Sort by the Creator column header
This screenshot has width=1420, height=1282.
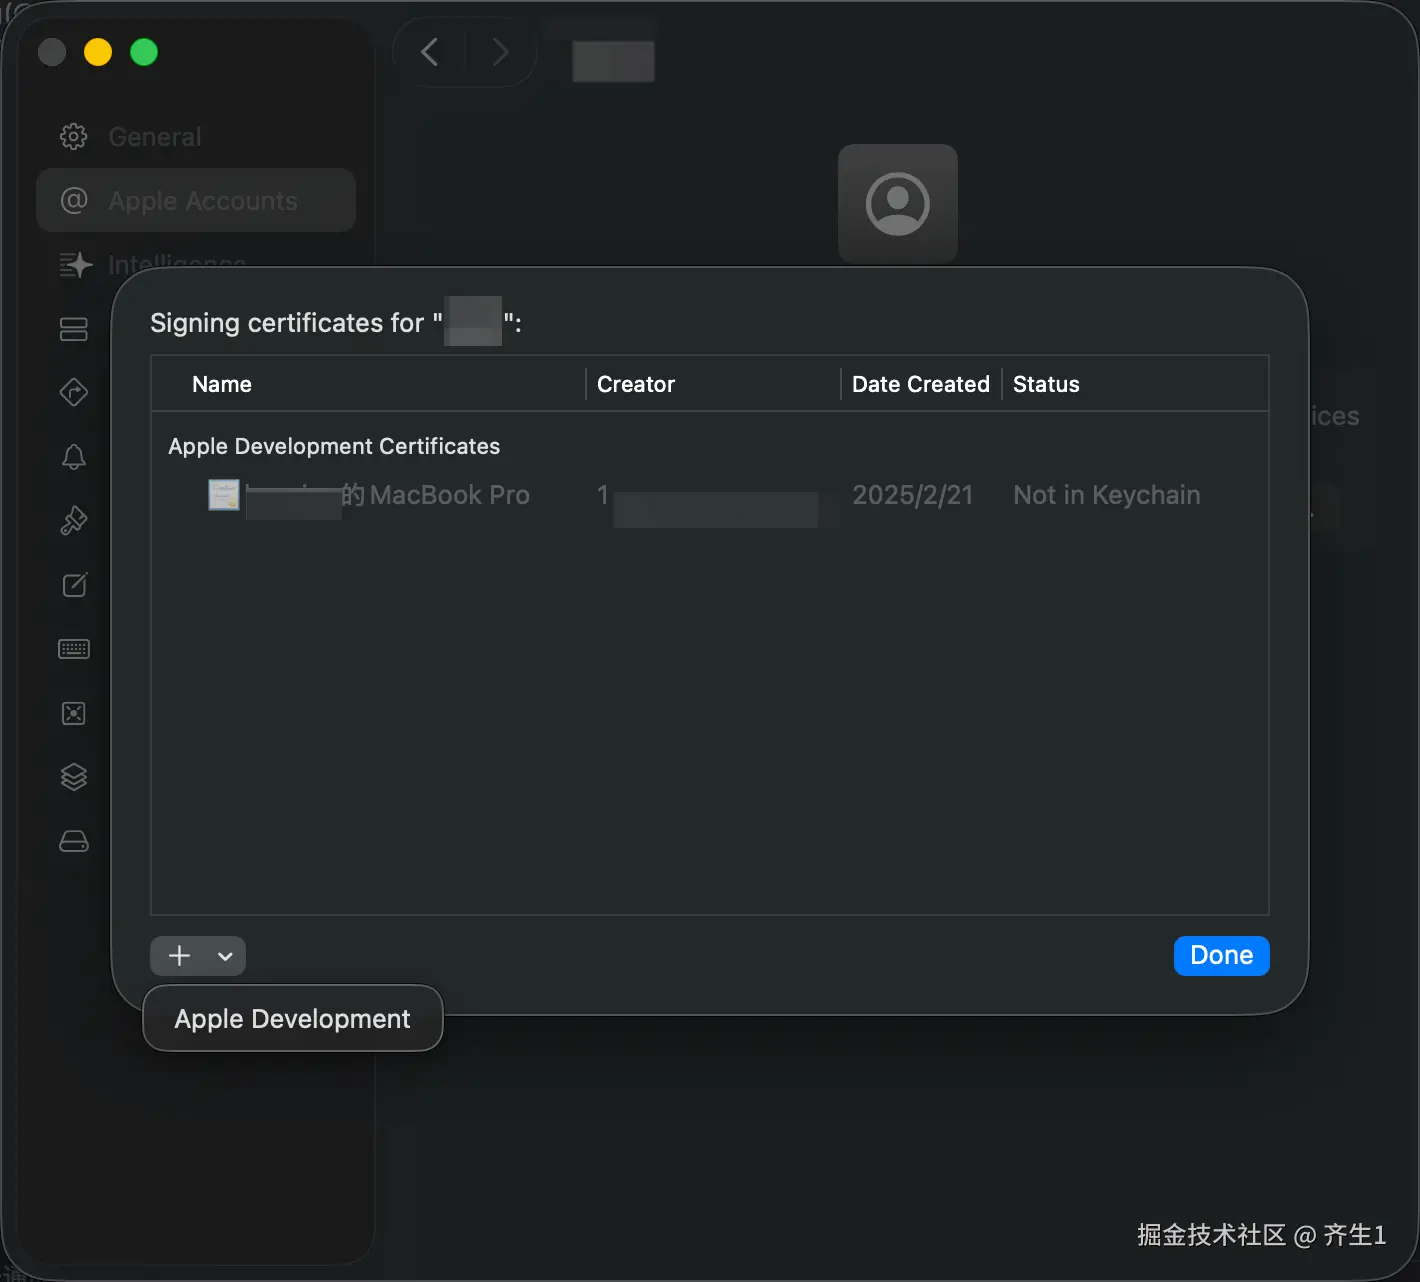[636, 384]
